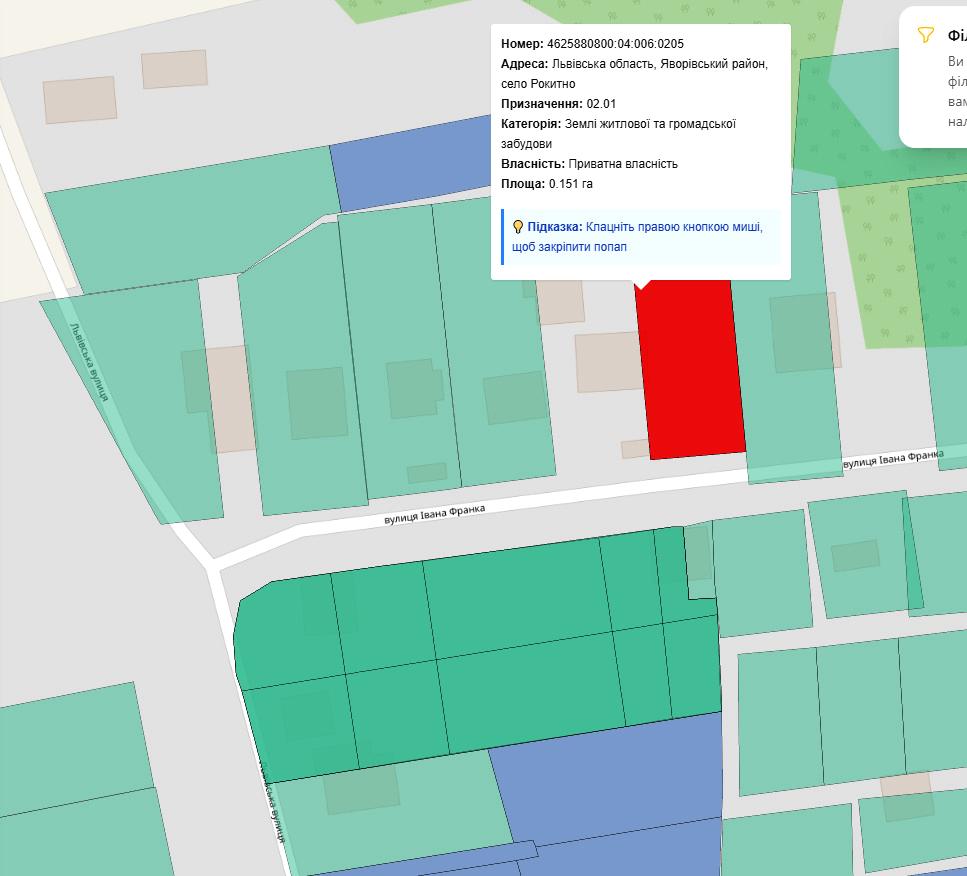Click 'село Рокитно' address text

coord(538,84)
